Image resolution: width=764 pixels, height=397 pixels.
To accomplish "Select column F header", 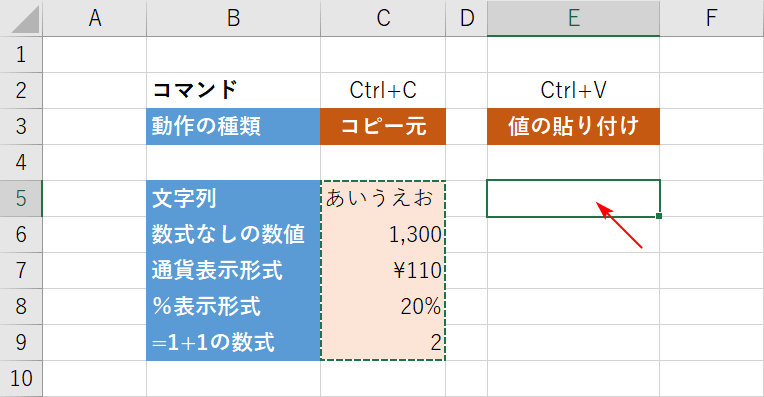I will click(712, 18).
